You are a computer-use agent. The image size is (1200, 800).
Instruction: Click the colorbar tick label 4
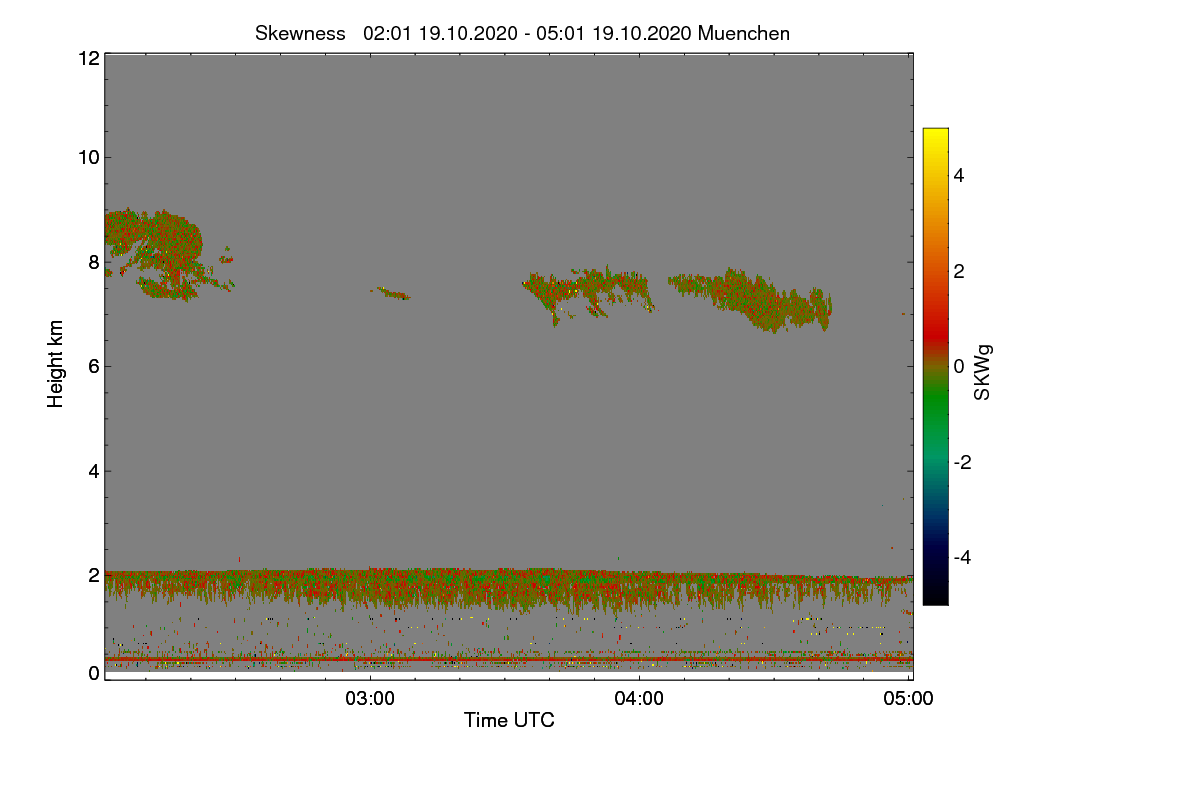click(959, 176)
